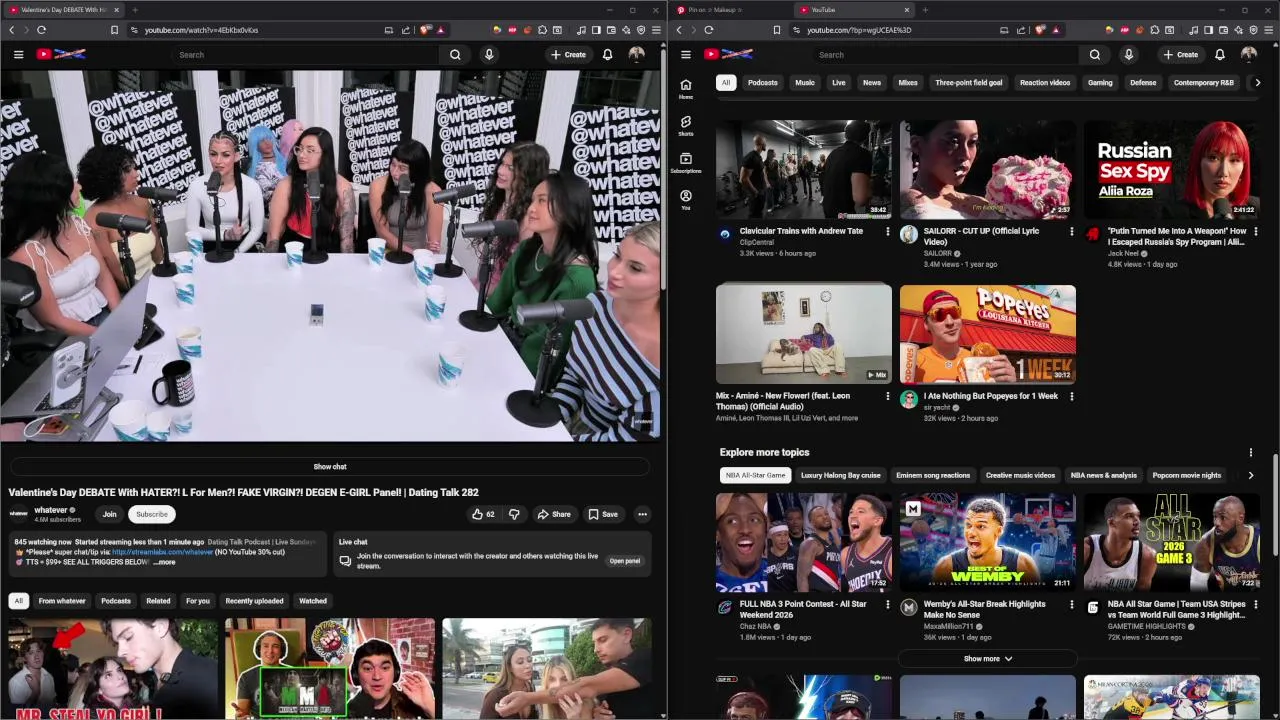Expand Show more under explore topics
1280x720 pixels.
[x=987, y=659]
